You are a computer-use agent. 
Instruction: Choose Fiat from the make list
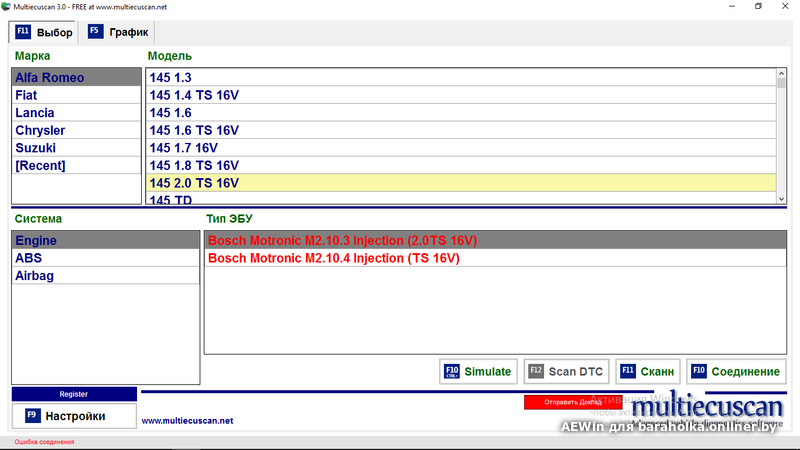pos(77,95)
